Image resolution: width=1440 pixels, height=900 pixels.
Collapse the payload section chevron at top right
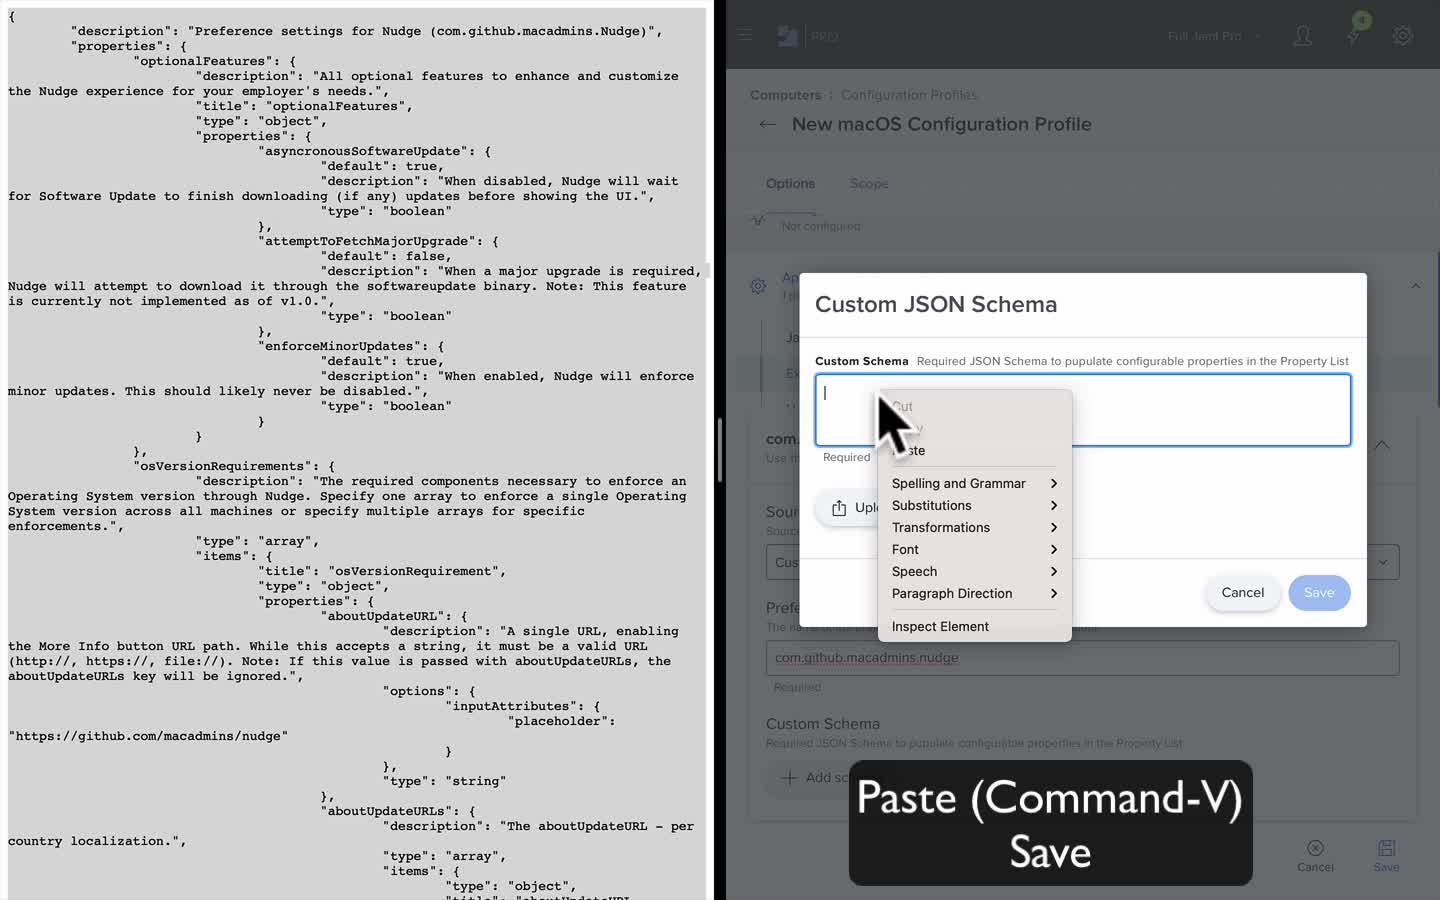[1415, 286]
